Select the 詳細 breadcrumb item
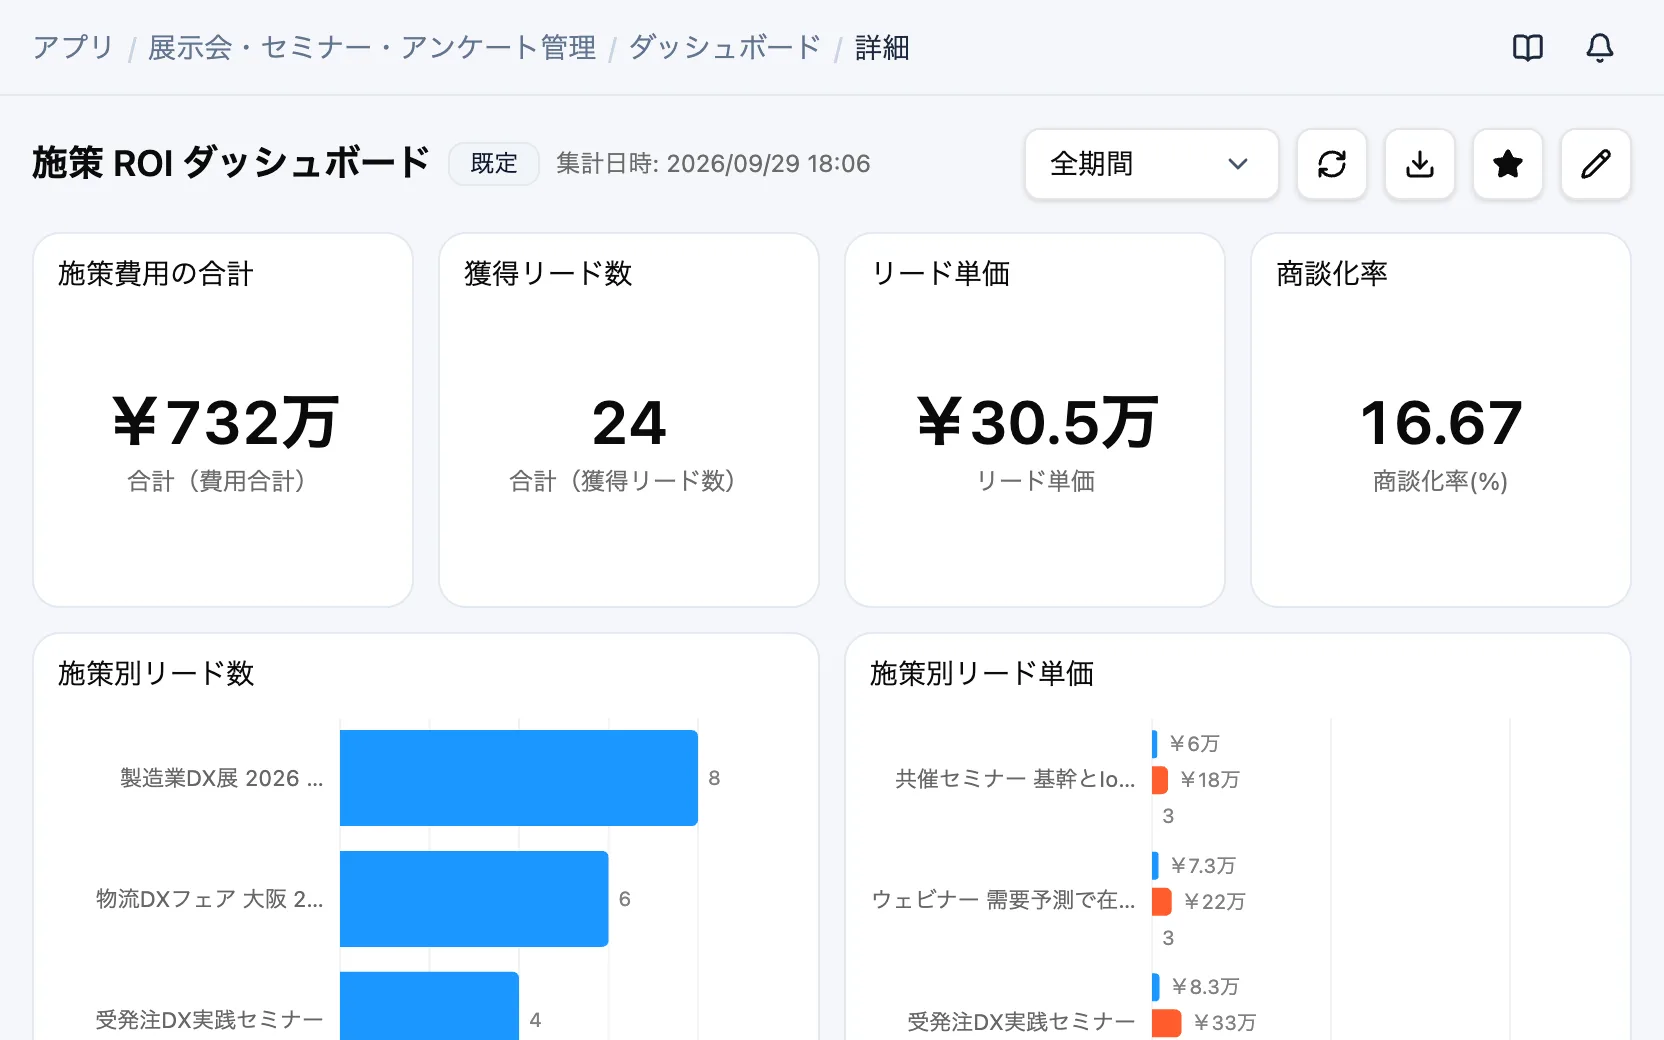The image size is (1664, 1040). [882, 48]
